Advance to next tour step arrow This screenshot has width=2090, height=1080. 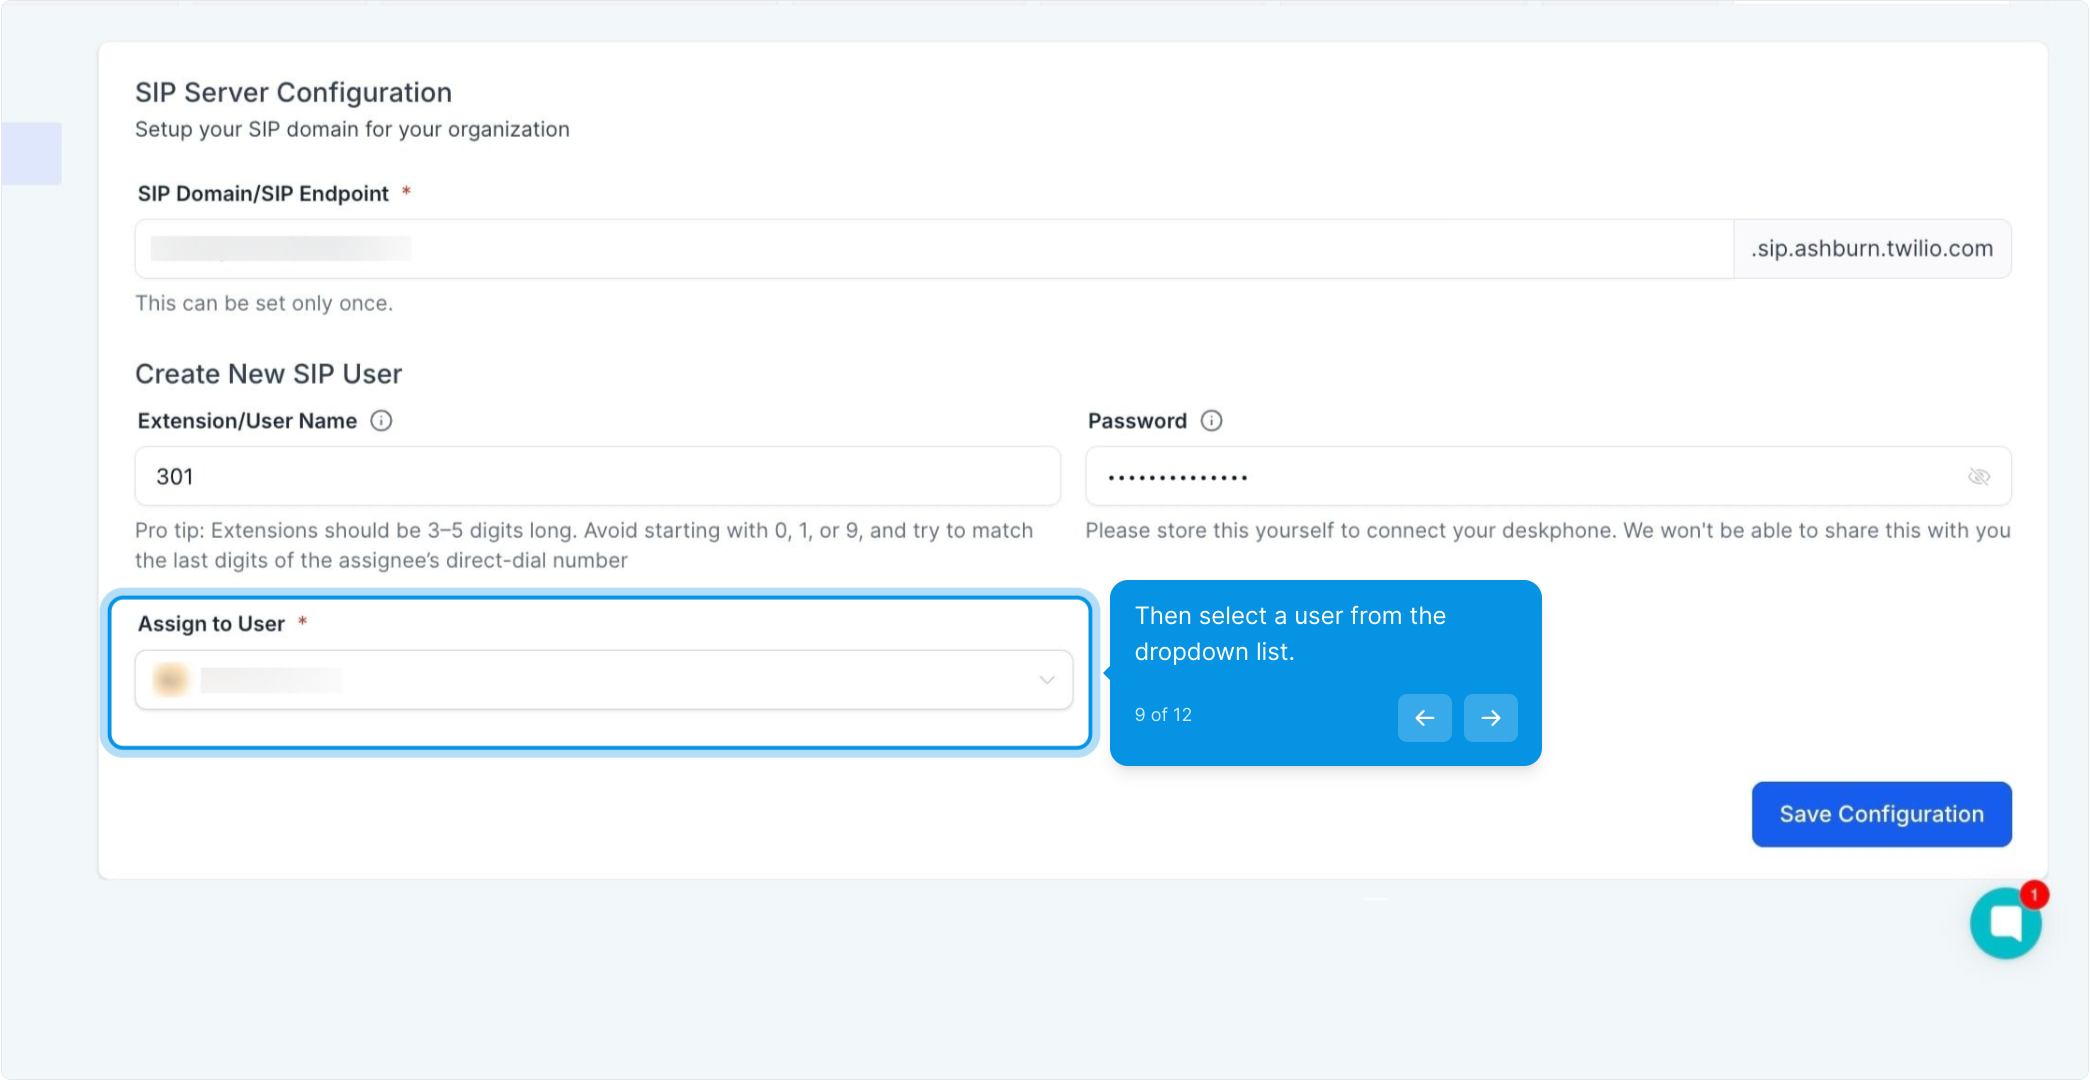(1490, 718)
